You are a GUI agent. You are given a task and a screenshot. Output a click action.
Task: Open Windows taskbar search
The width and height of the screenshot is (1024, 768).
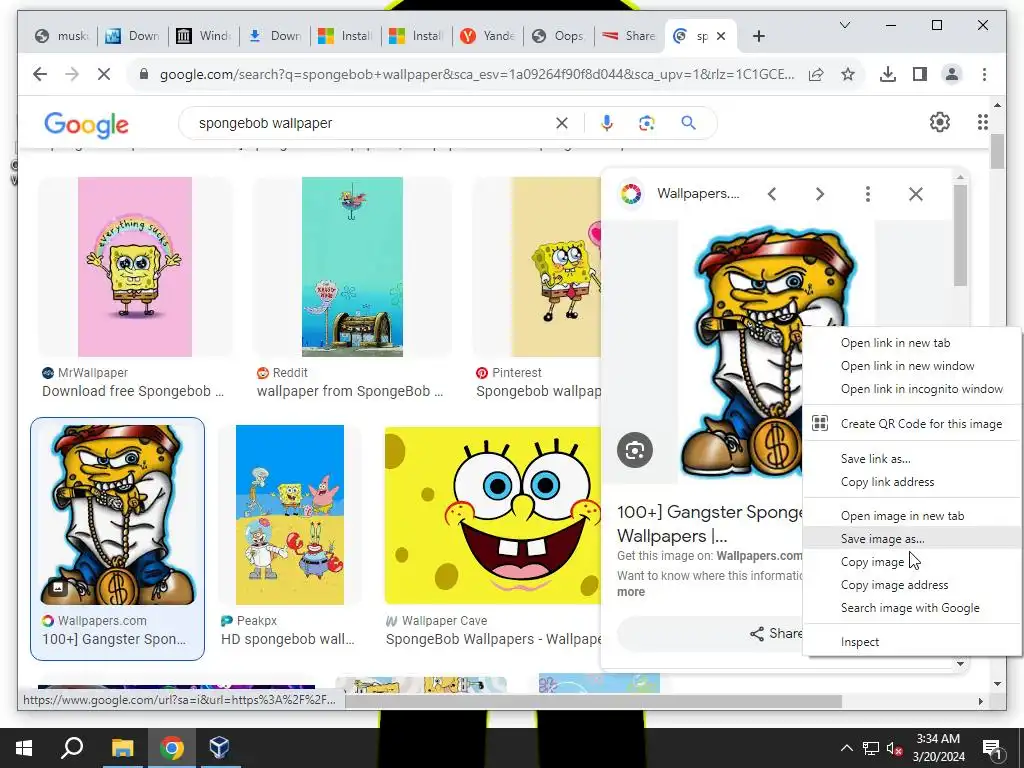[x=72, y=748]
